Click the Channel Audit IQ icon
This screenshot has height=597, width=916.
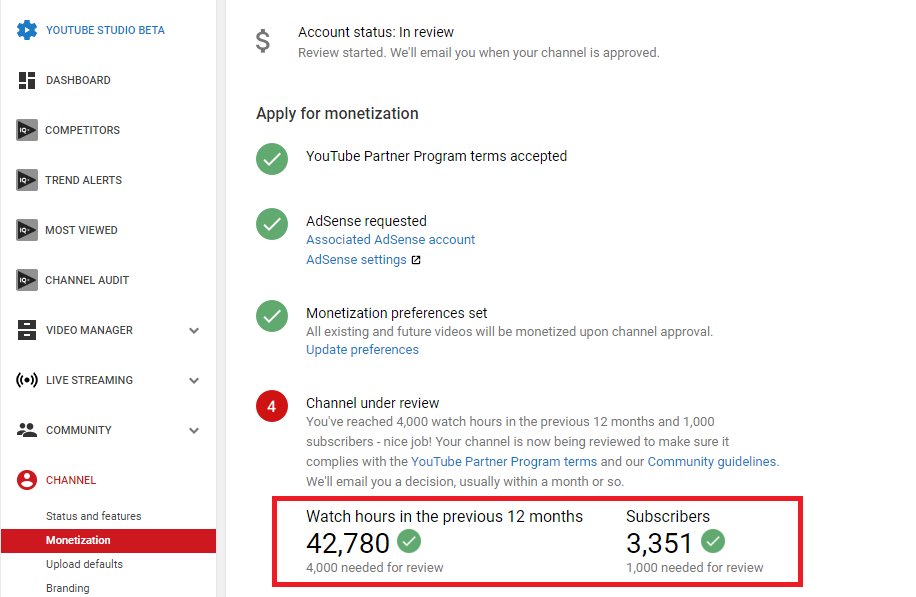coord(27,280)
